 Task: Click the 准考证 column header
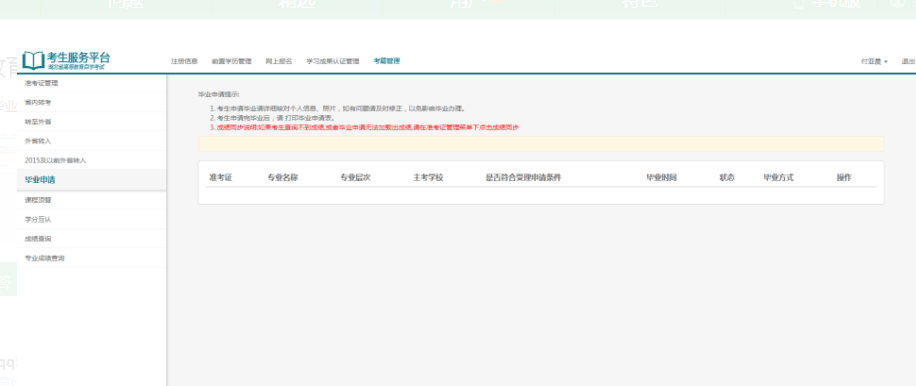point(221,178)
